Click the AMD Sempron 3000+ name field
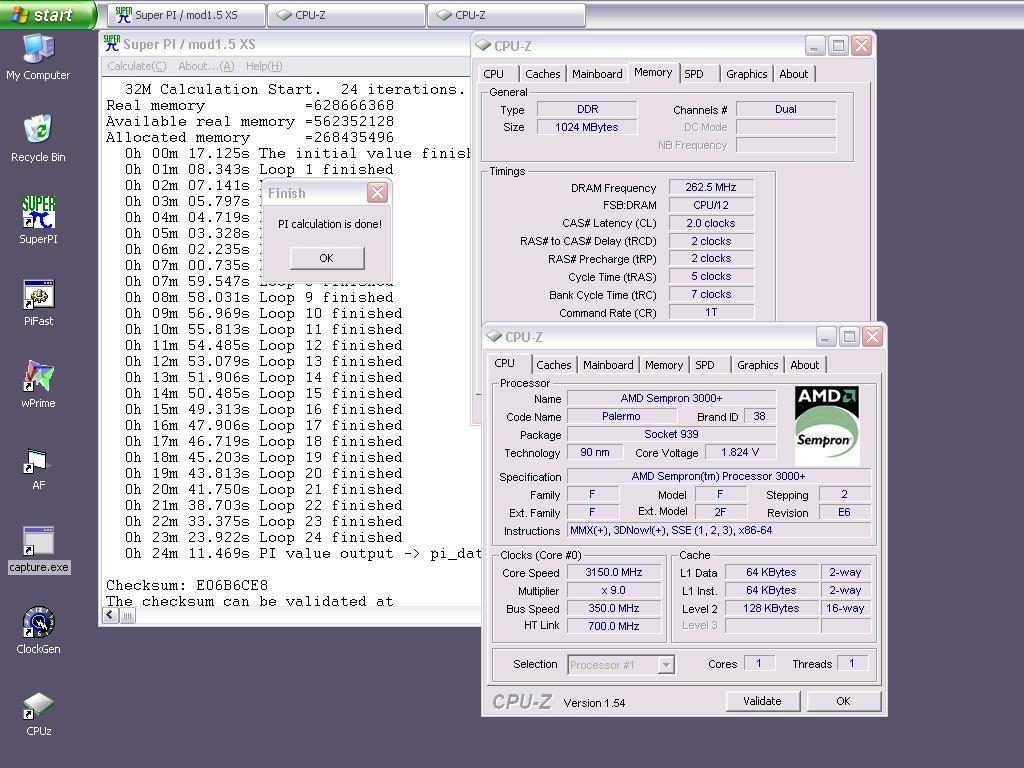Screen dimensions: 1024x768 pos(671,398)
